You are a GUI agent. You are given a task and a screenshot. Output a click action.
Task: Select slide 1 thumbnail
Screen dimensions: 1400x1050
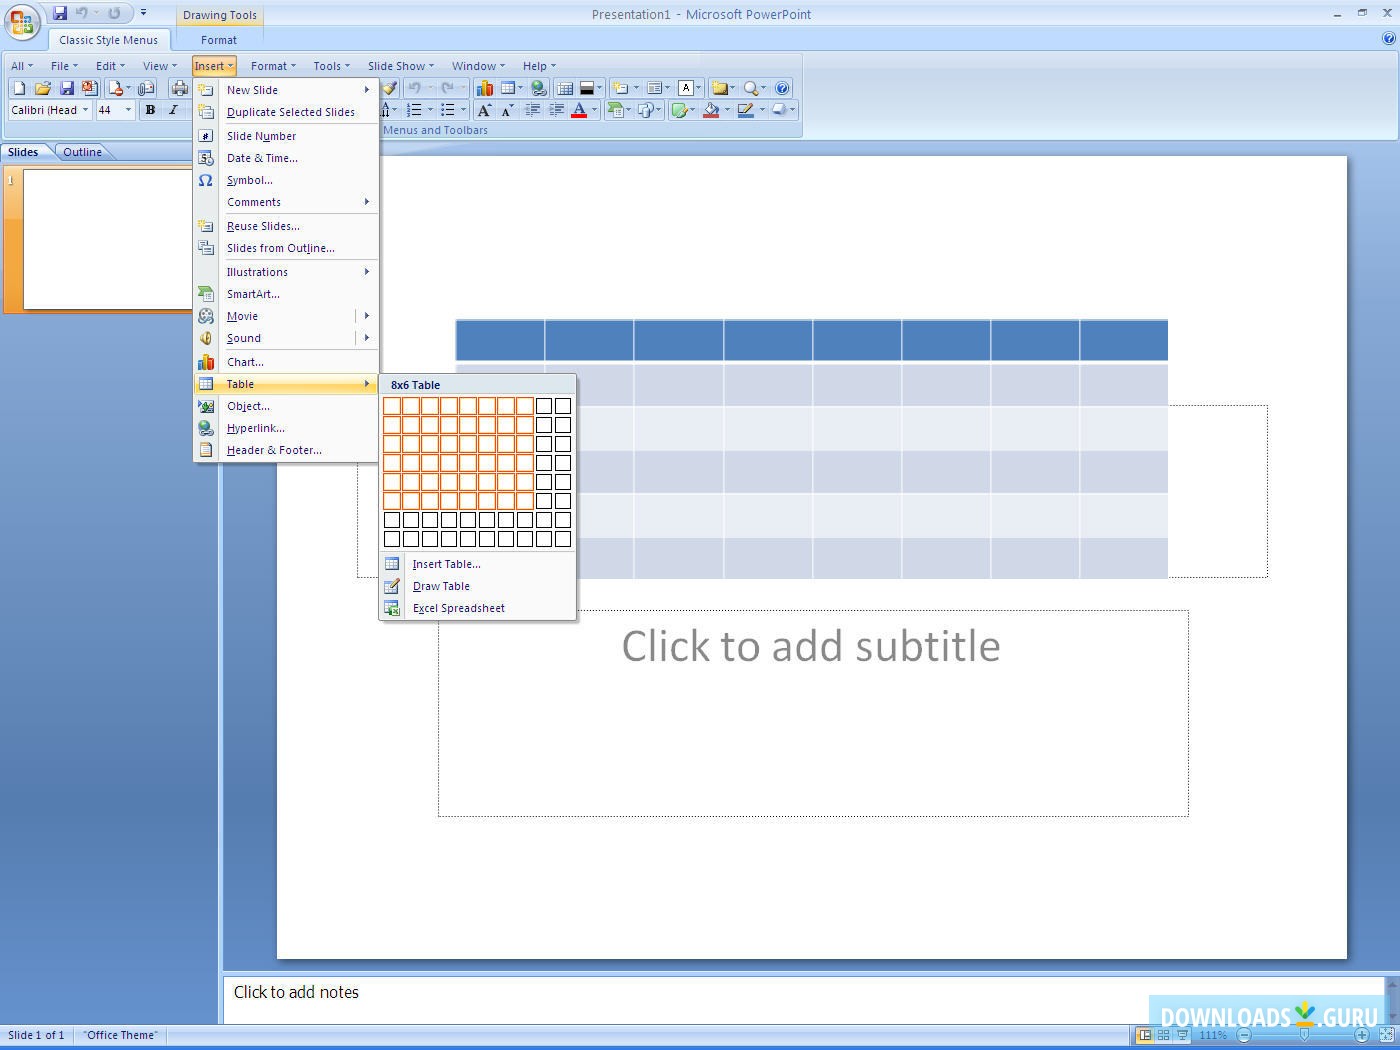coord(107,239)
